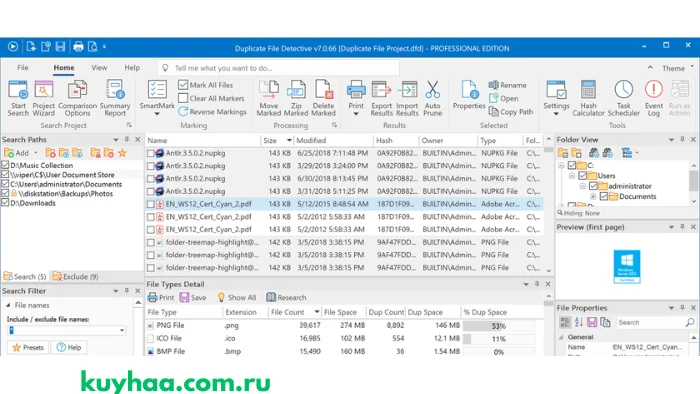
Task: Open the Summary Report
Action: tap(115, 98)
